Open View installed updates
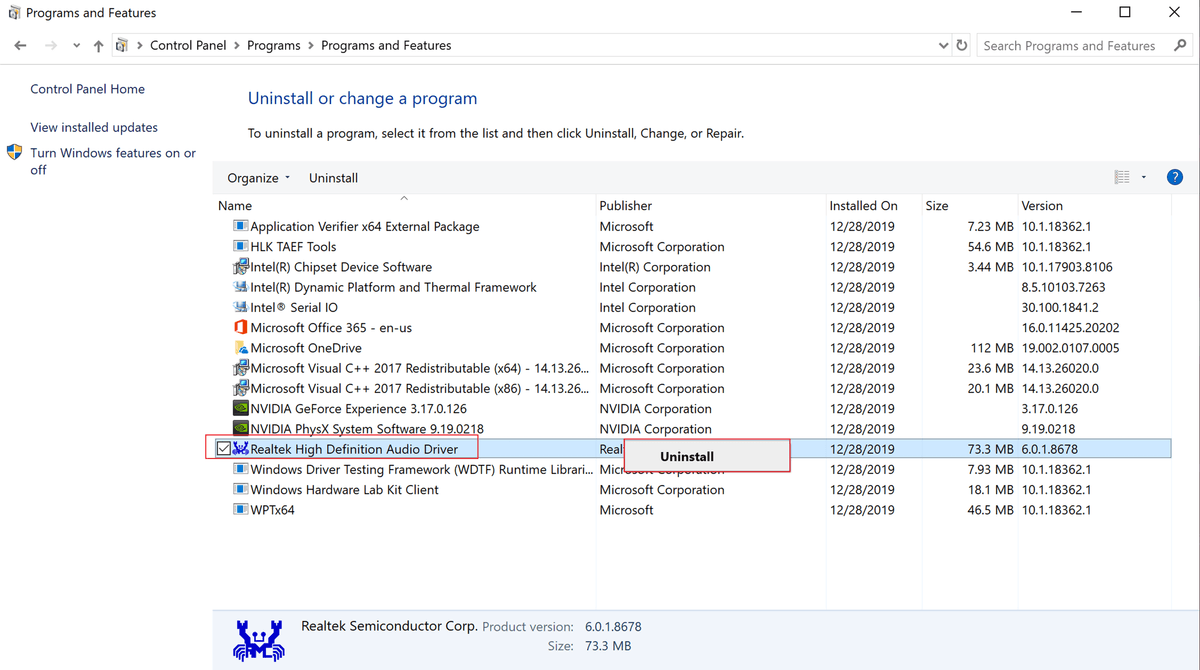 [93, 127]
